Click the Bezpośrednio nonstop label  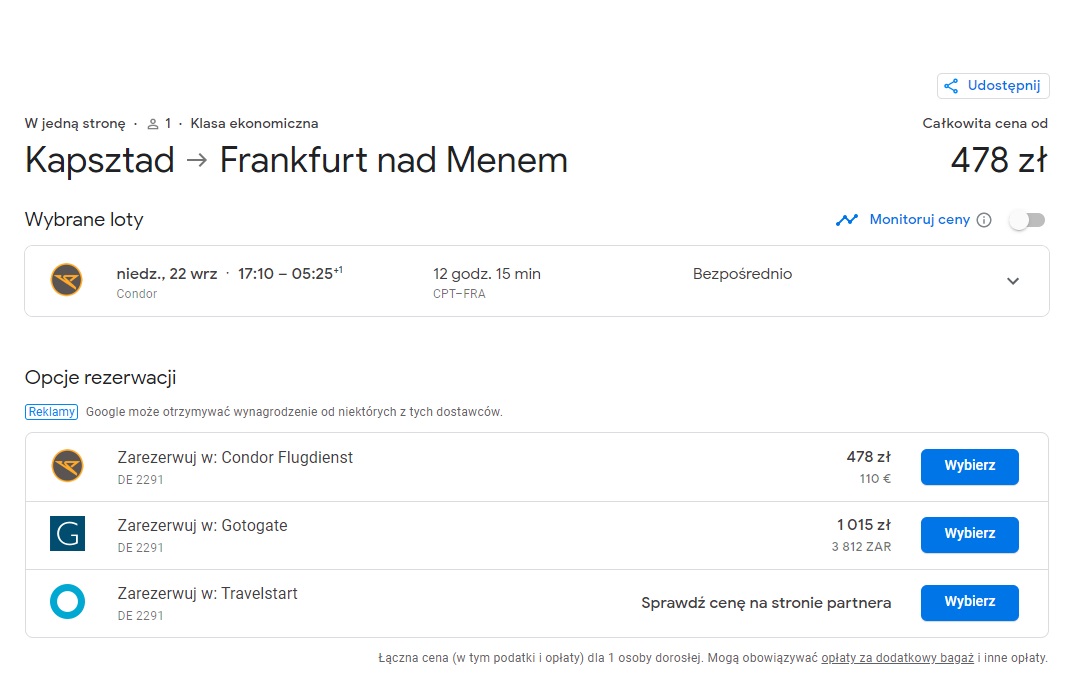click(742, 274)
